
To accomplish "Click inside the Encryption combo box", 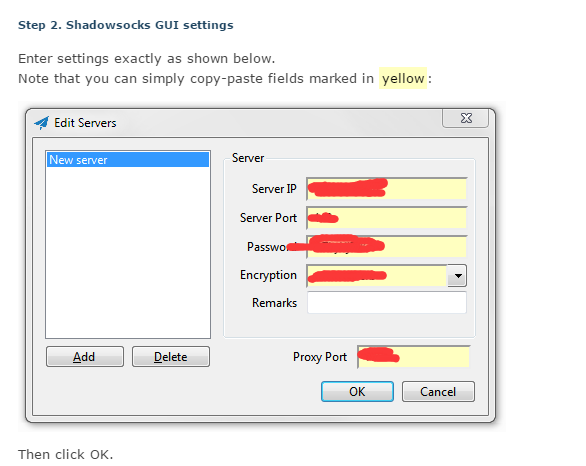I will pos(377,276).
